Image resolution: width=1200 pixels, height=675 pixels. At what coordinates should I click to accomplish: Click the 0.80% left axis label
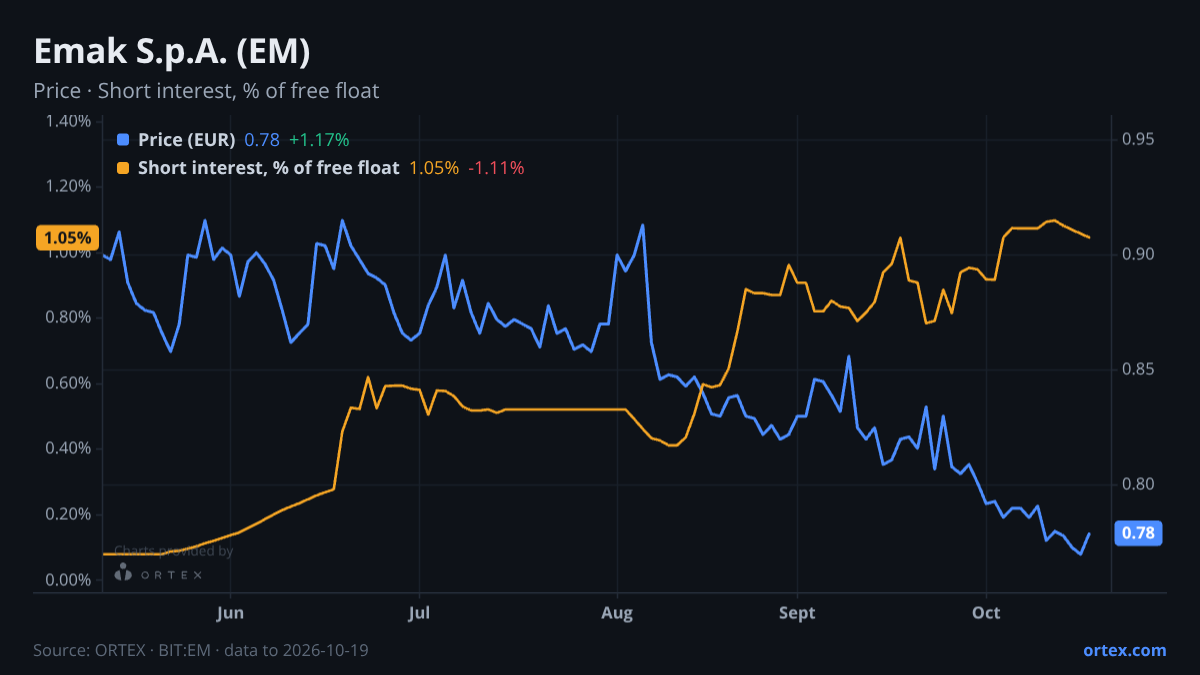click(69, 317)
